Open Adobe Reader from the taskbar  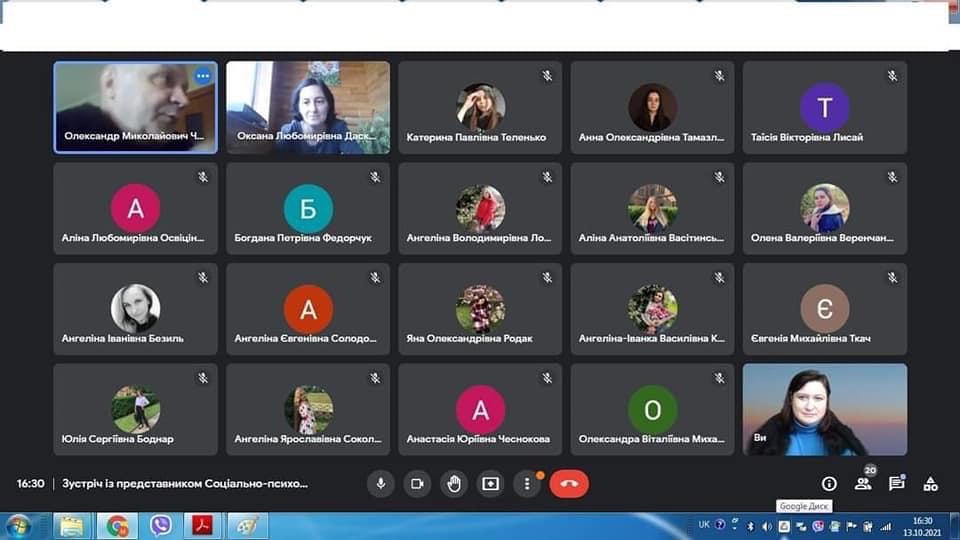pyautogui.click(x=204, y=525)
